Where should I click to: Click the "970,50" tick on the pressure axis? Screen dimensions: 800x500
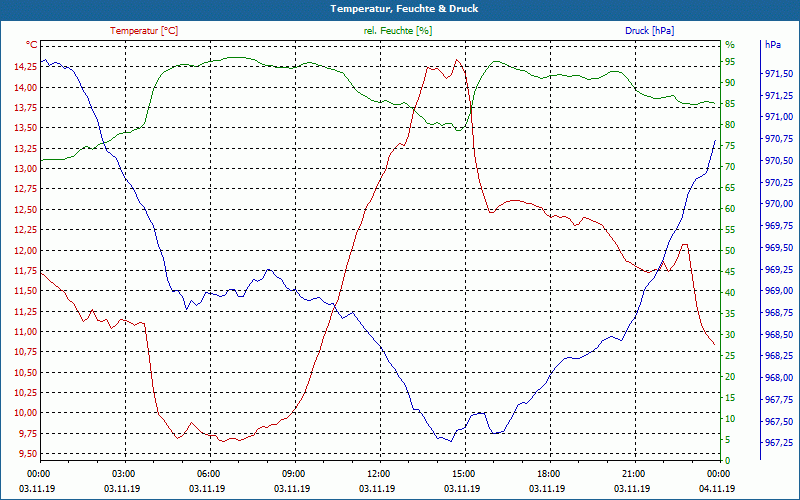pyautogui.click(x=779, y=161)
